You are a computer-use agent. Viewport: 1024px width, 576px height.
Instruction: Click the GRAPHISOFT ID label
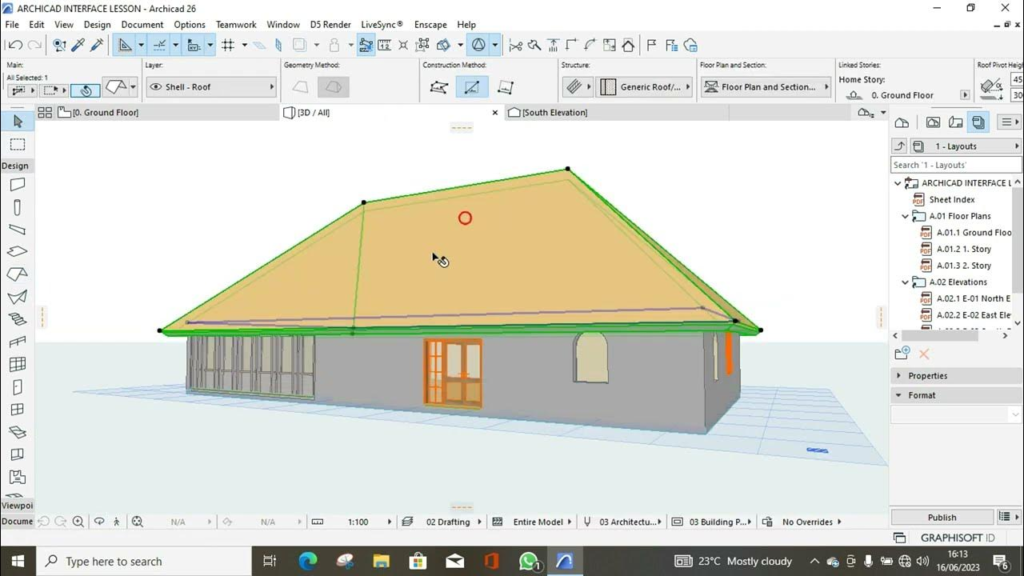957,537
